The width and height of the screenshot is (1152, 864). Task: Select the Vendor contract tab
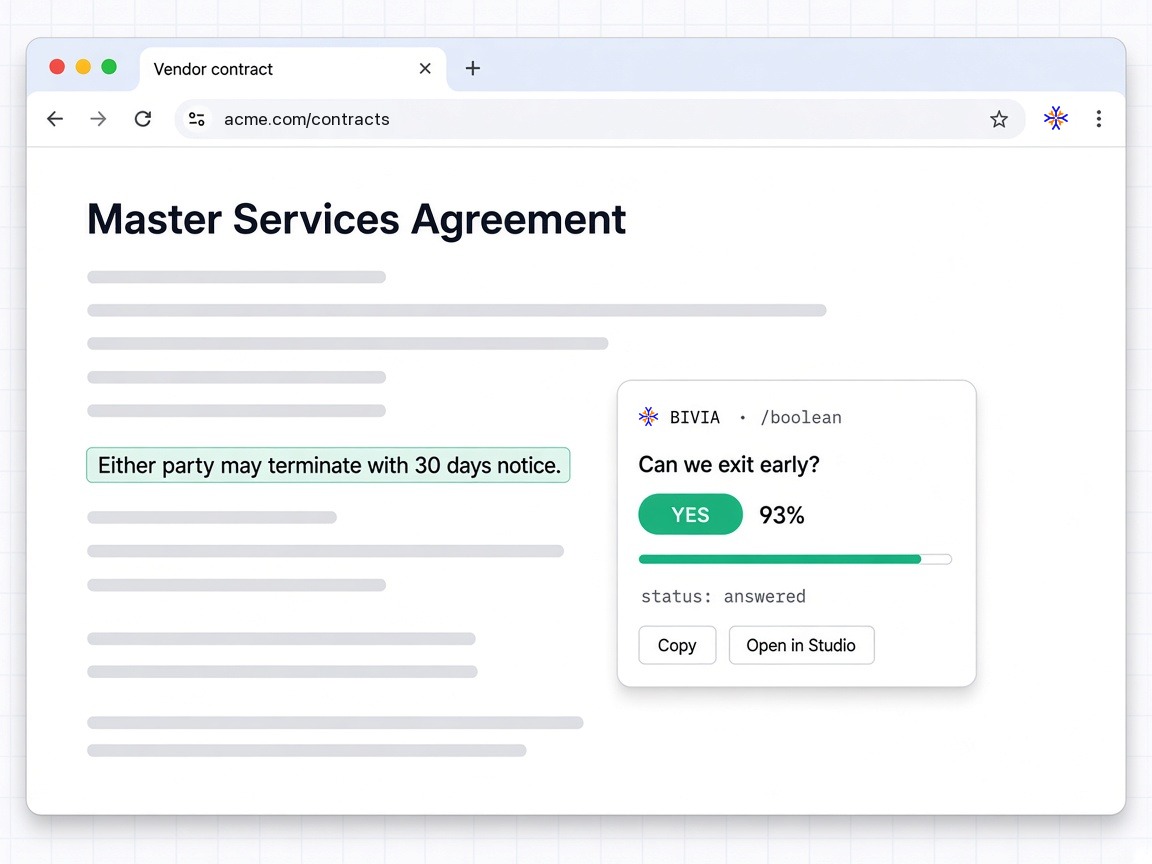click(292, 69)
